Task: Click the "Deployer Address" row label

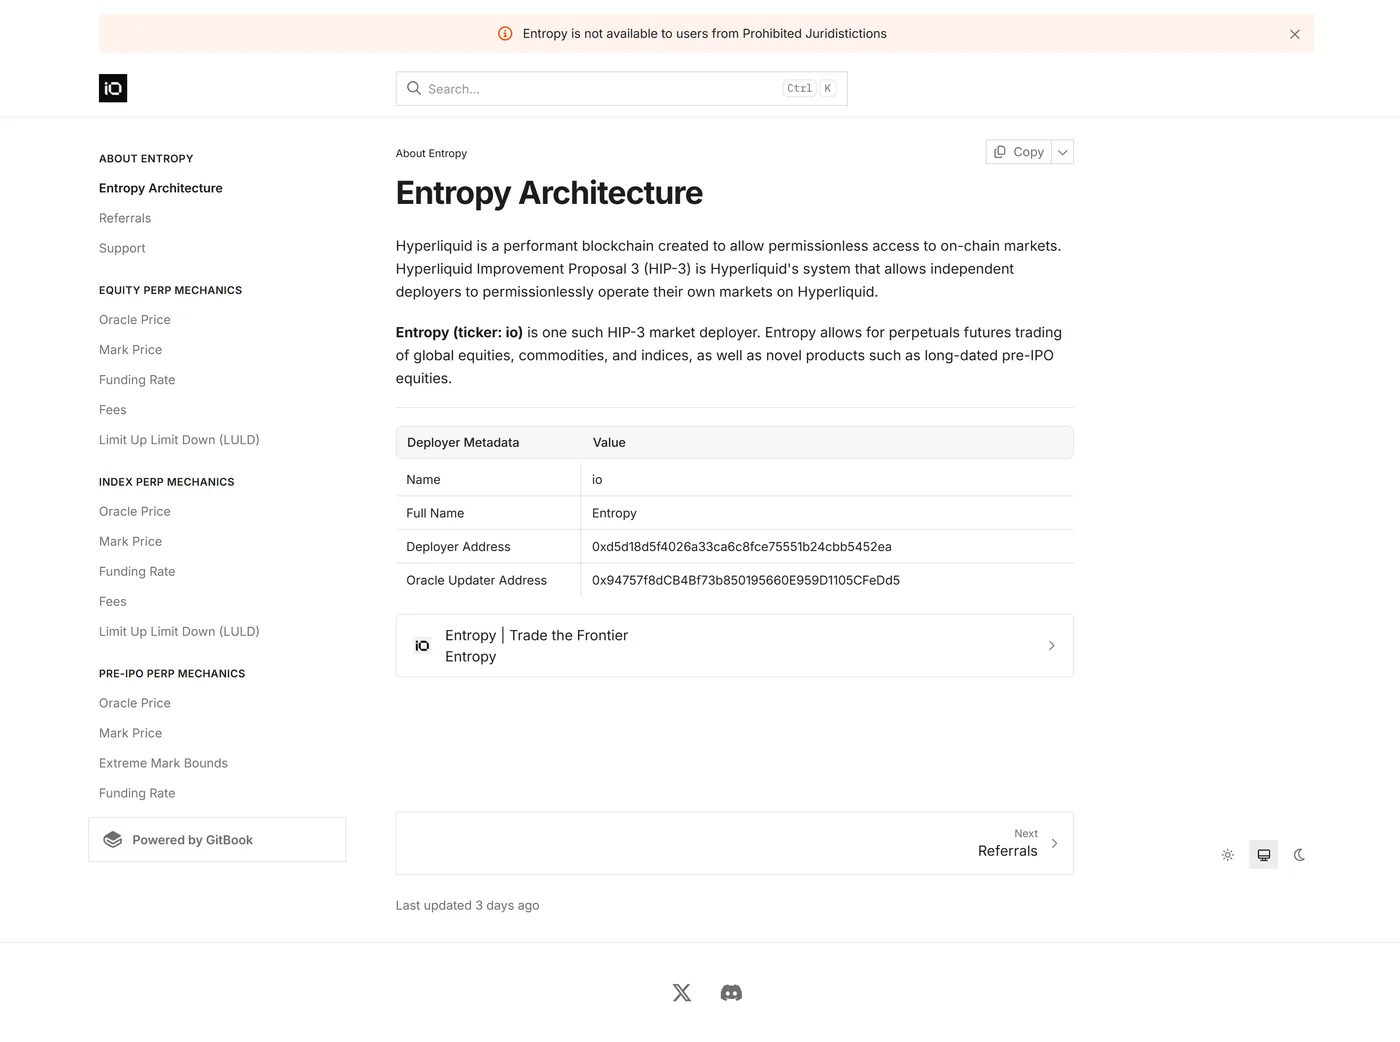Action: pyautogui.click(x=458, y=547)
